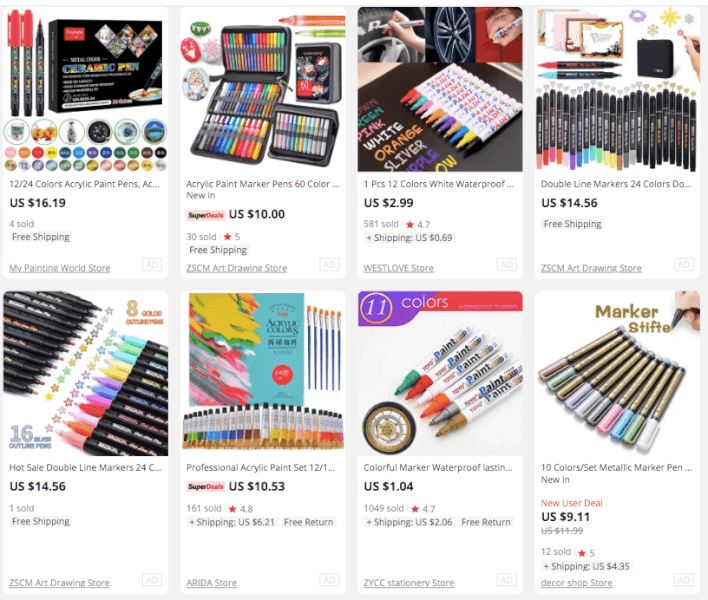
Task: Click star rating 4.8 on acrylic paint set
Action: [x=241, y=509]
